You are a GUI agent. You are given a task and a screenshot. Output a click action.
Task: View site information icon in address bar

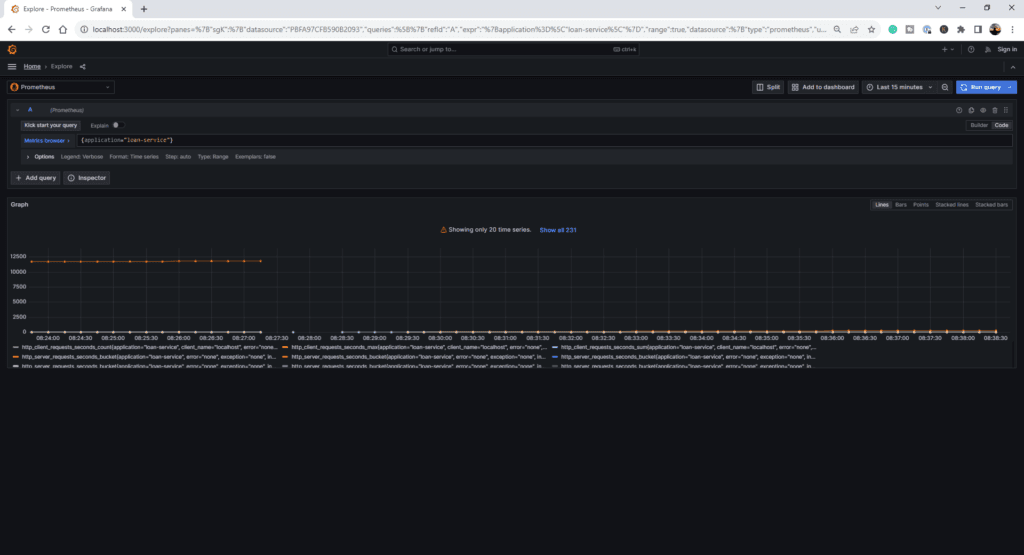pyautogui.click(x=84, y=29)
